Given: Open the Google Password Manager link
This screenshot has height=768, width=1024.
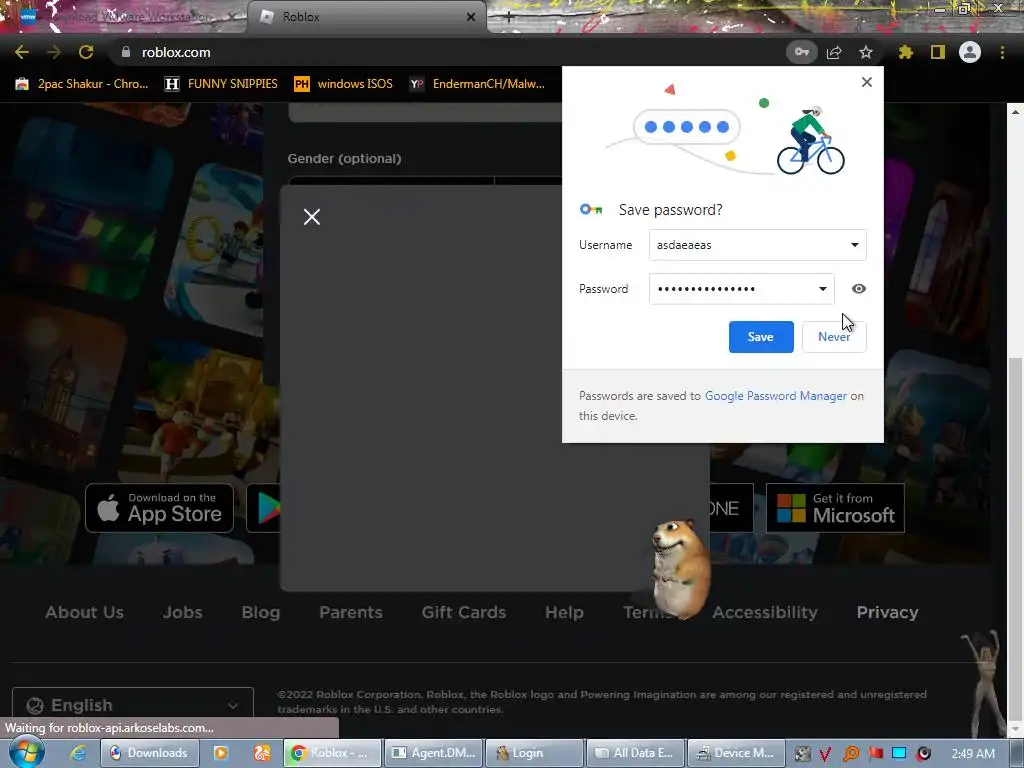Looking at the screenshot, I should click(775, 396).
